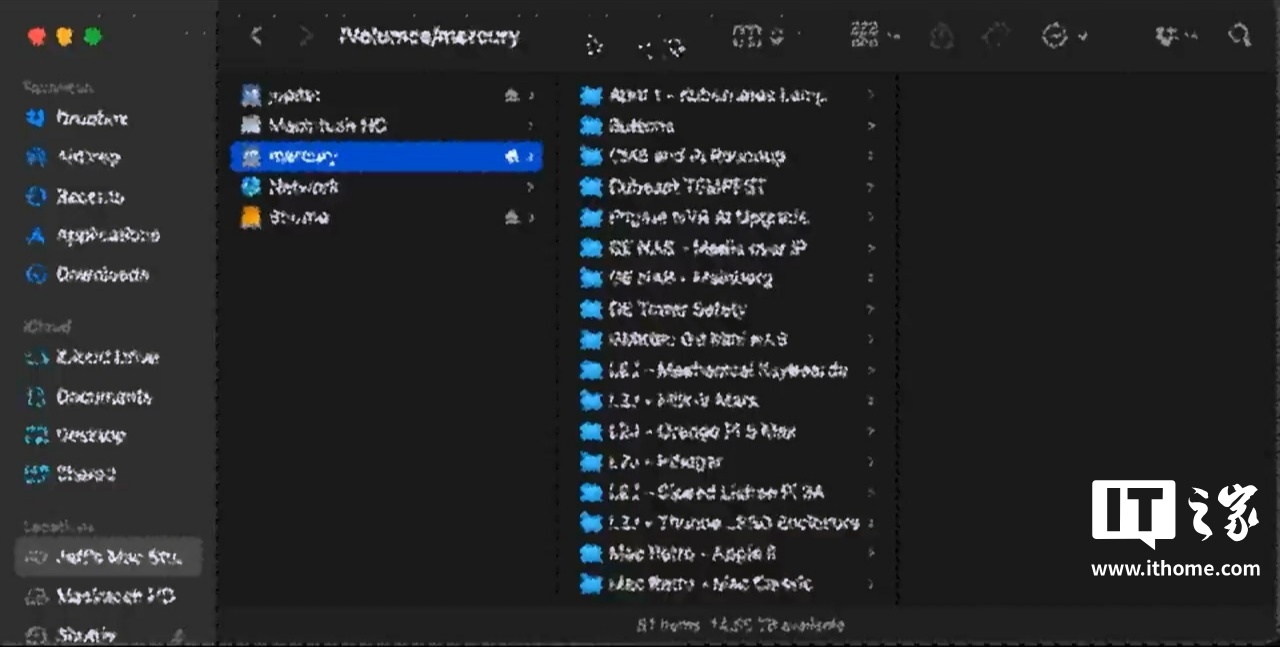This screenshot has width=1280, height=647.
Task: Select the Mac Retro - Mac Classic folder name
Action: pyautogui.click(x=711, y=583)
